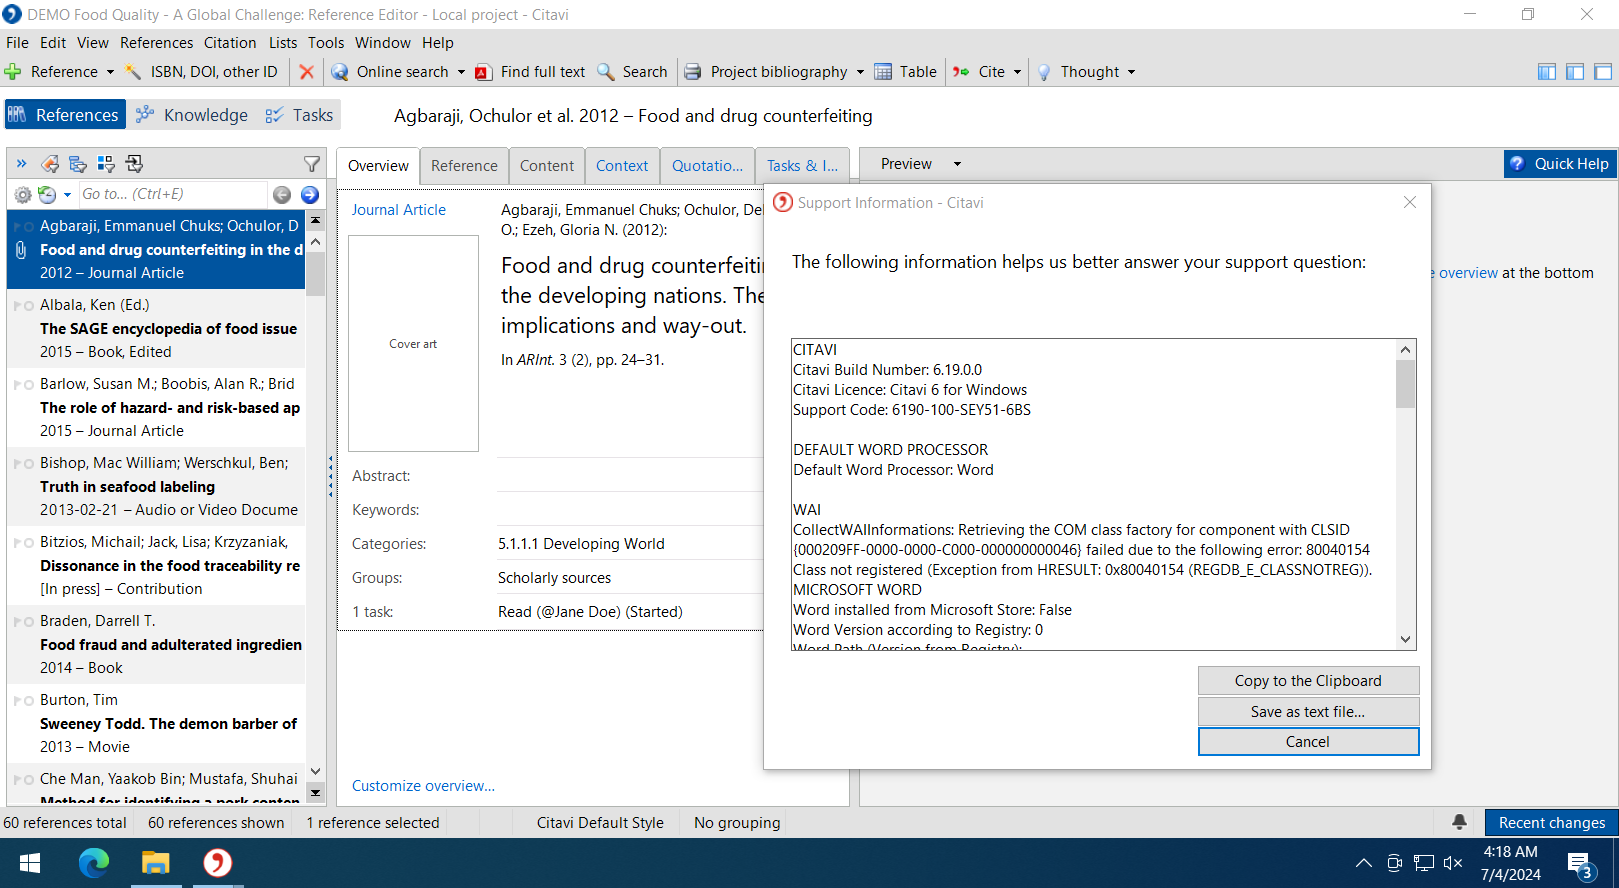Open the Window menu

tap(383, 43)
